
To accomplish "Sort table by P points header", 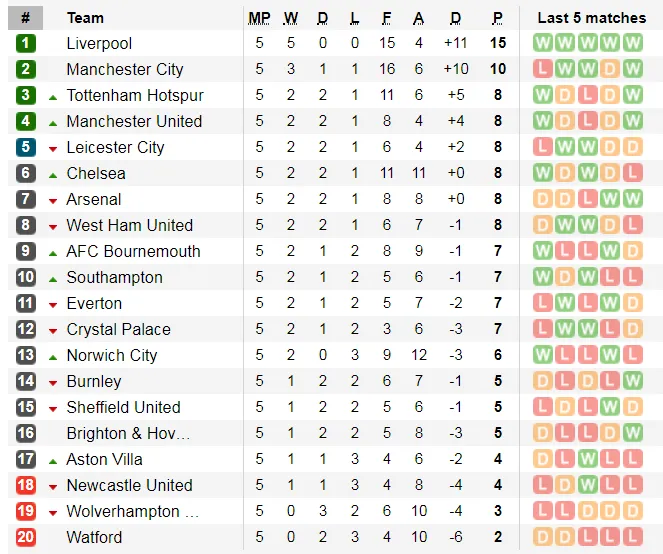I will click(497, 18).
